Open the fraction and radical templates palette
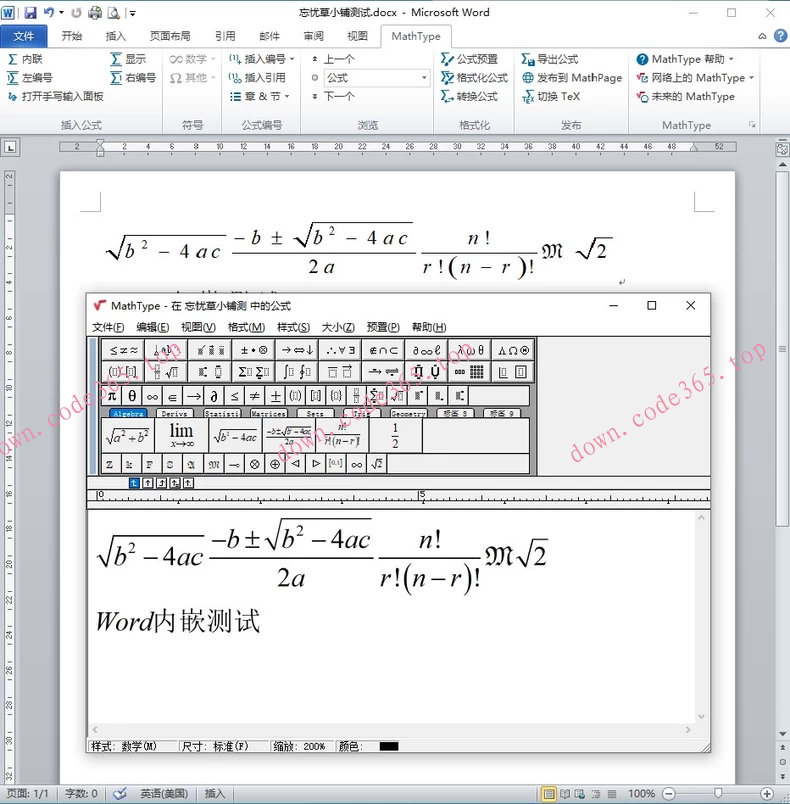Screen dimensions: 790x804 pos(163,372)
